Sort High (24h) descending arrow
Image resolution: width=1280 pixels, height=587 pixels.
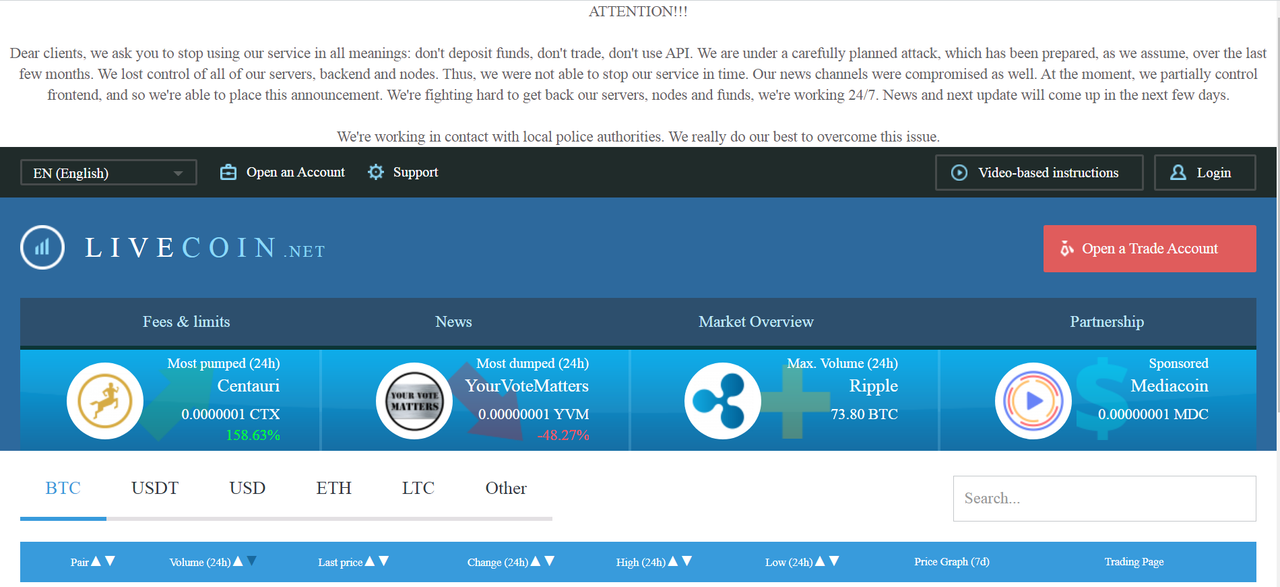click(687, 562)
